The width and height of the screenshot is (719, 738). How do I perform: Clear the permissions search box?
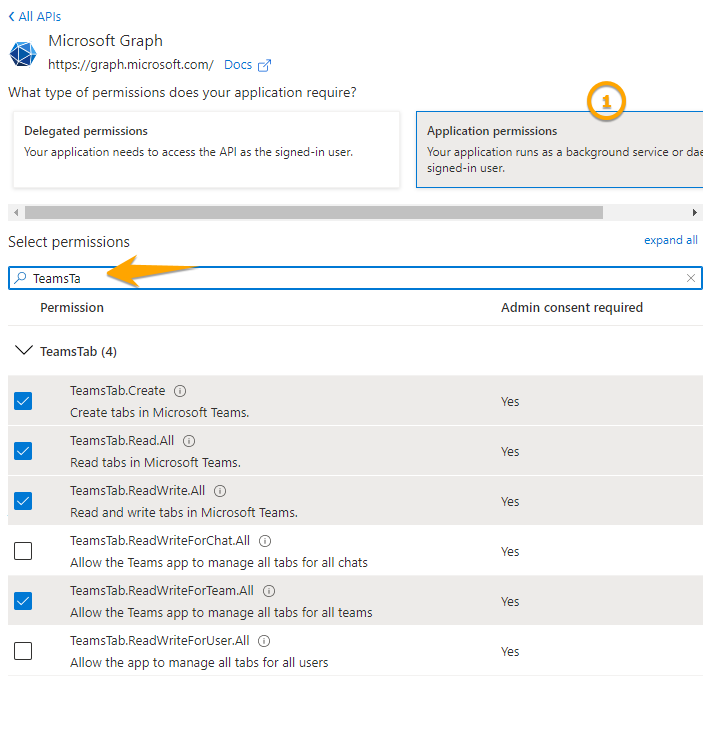tap(690, 278)
